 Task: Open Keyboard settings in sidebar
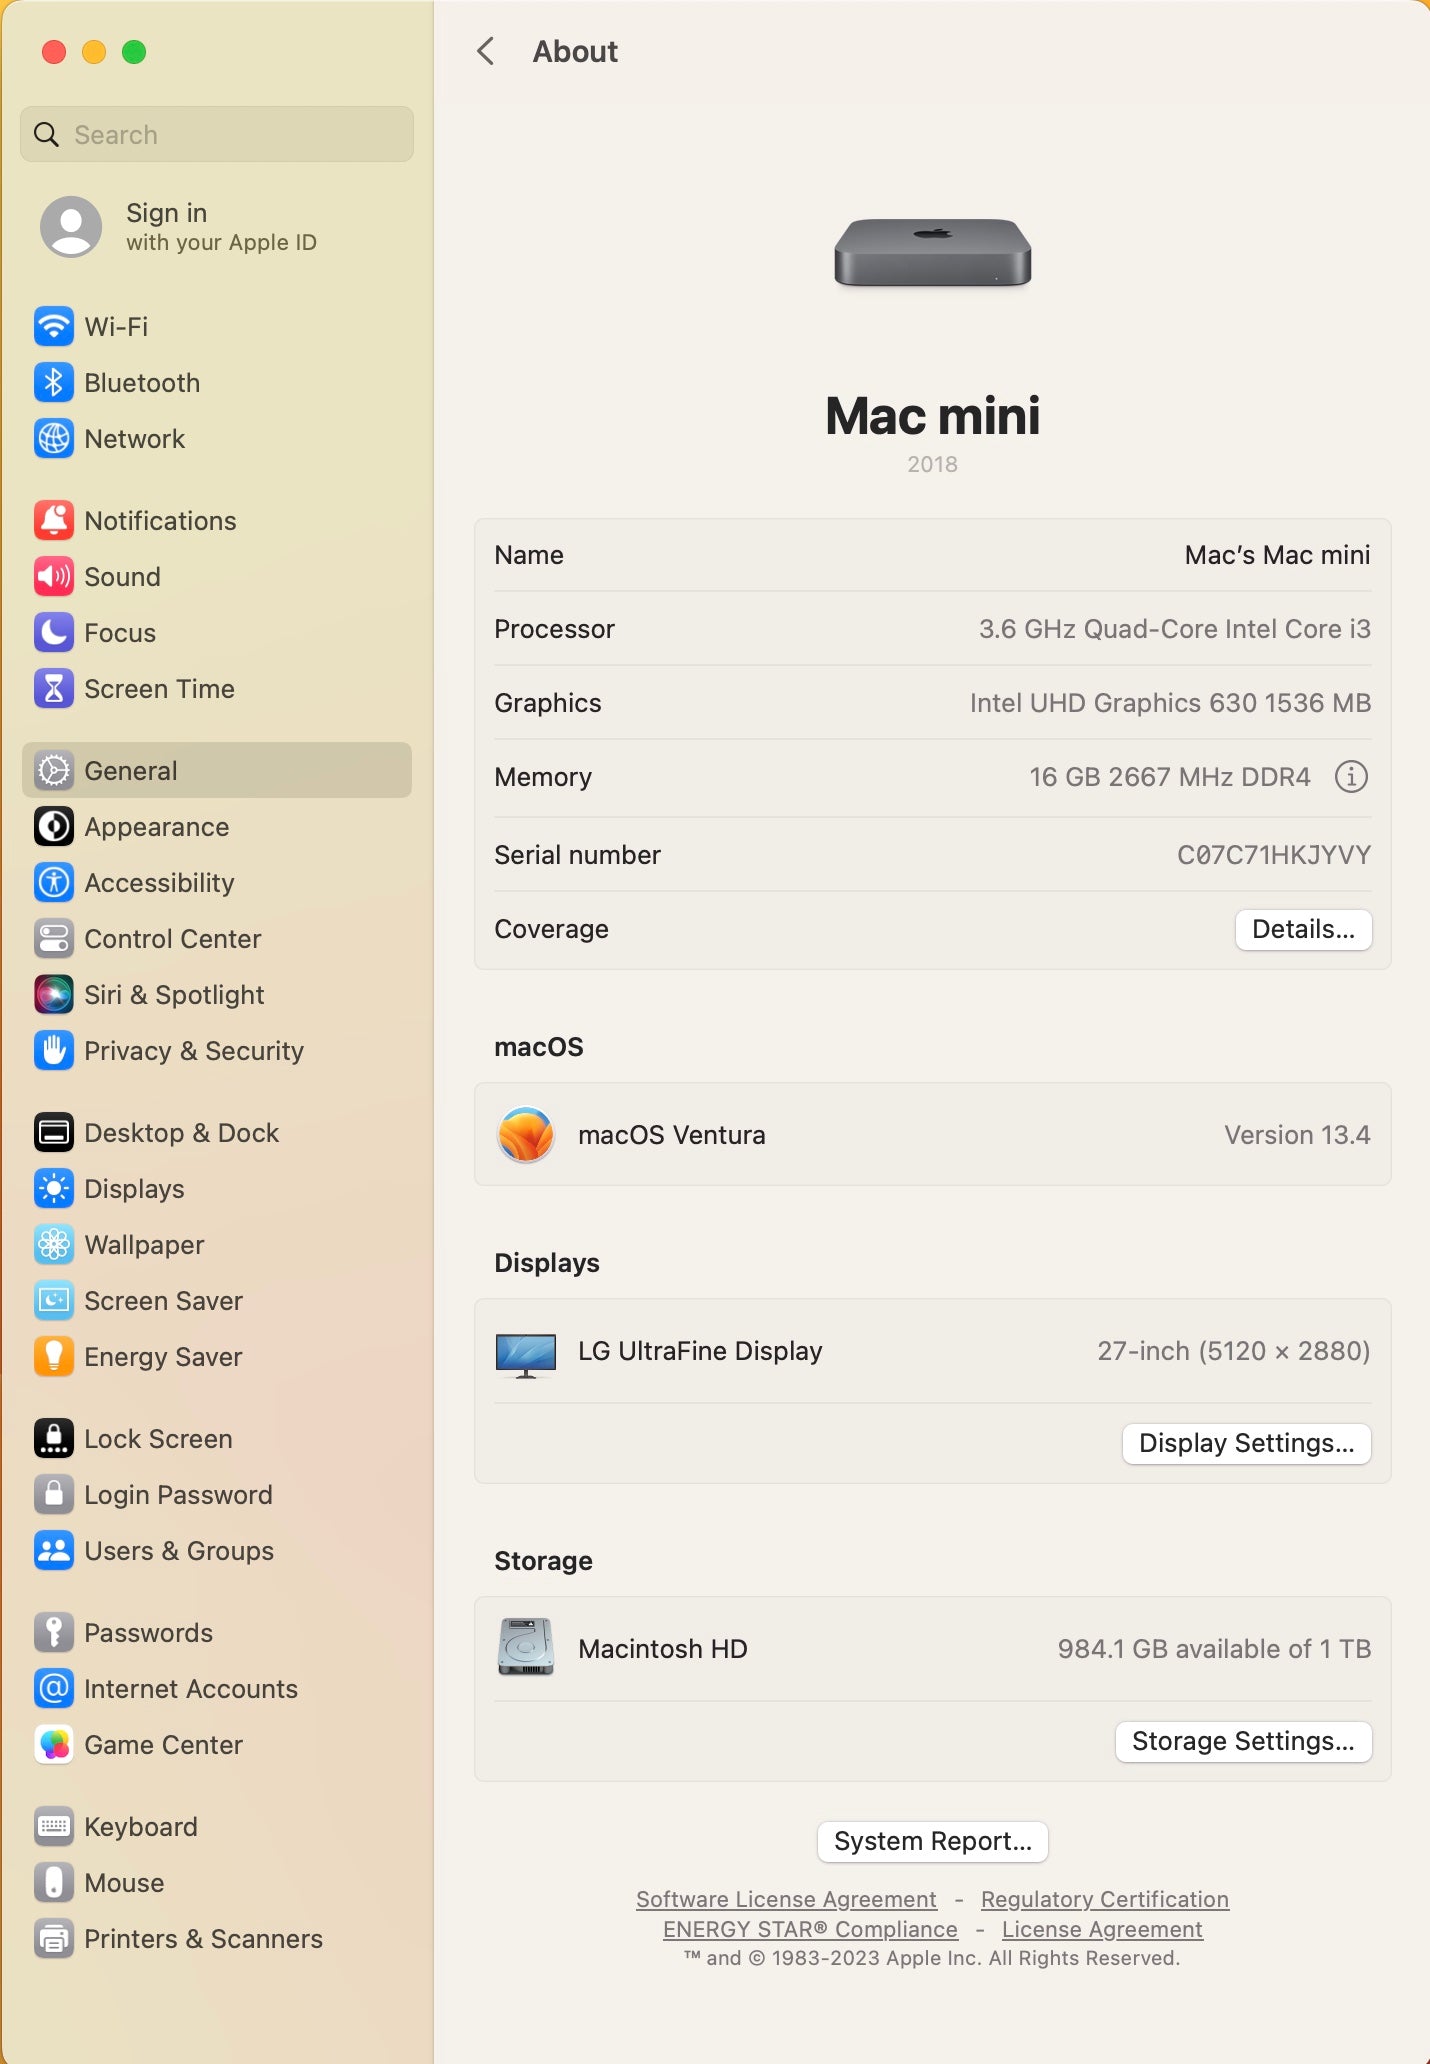tap(140, 1826)
